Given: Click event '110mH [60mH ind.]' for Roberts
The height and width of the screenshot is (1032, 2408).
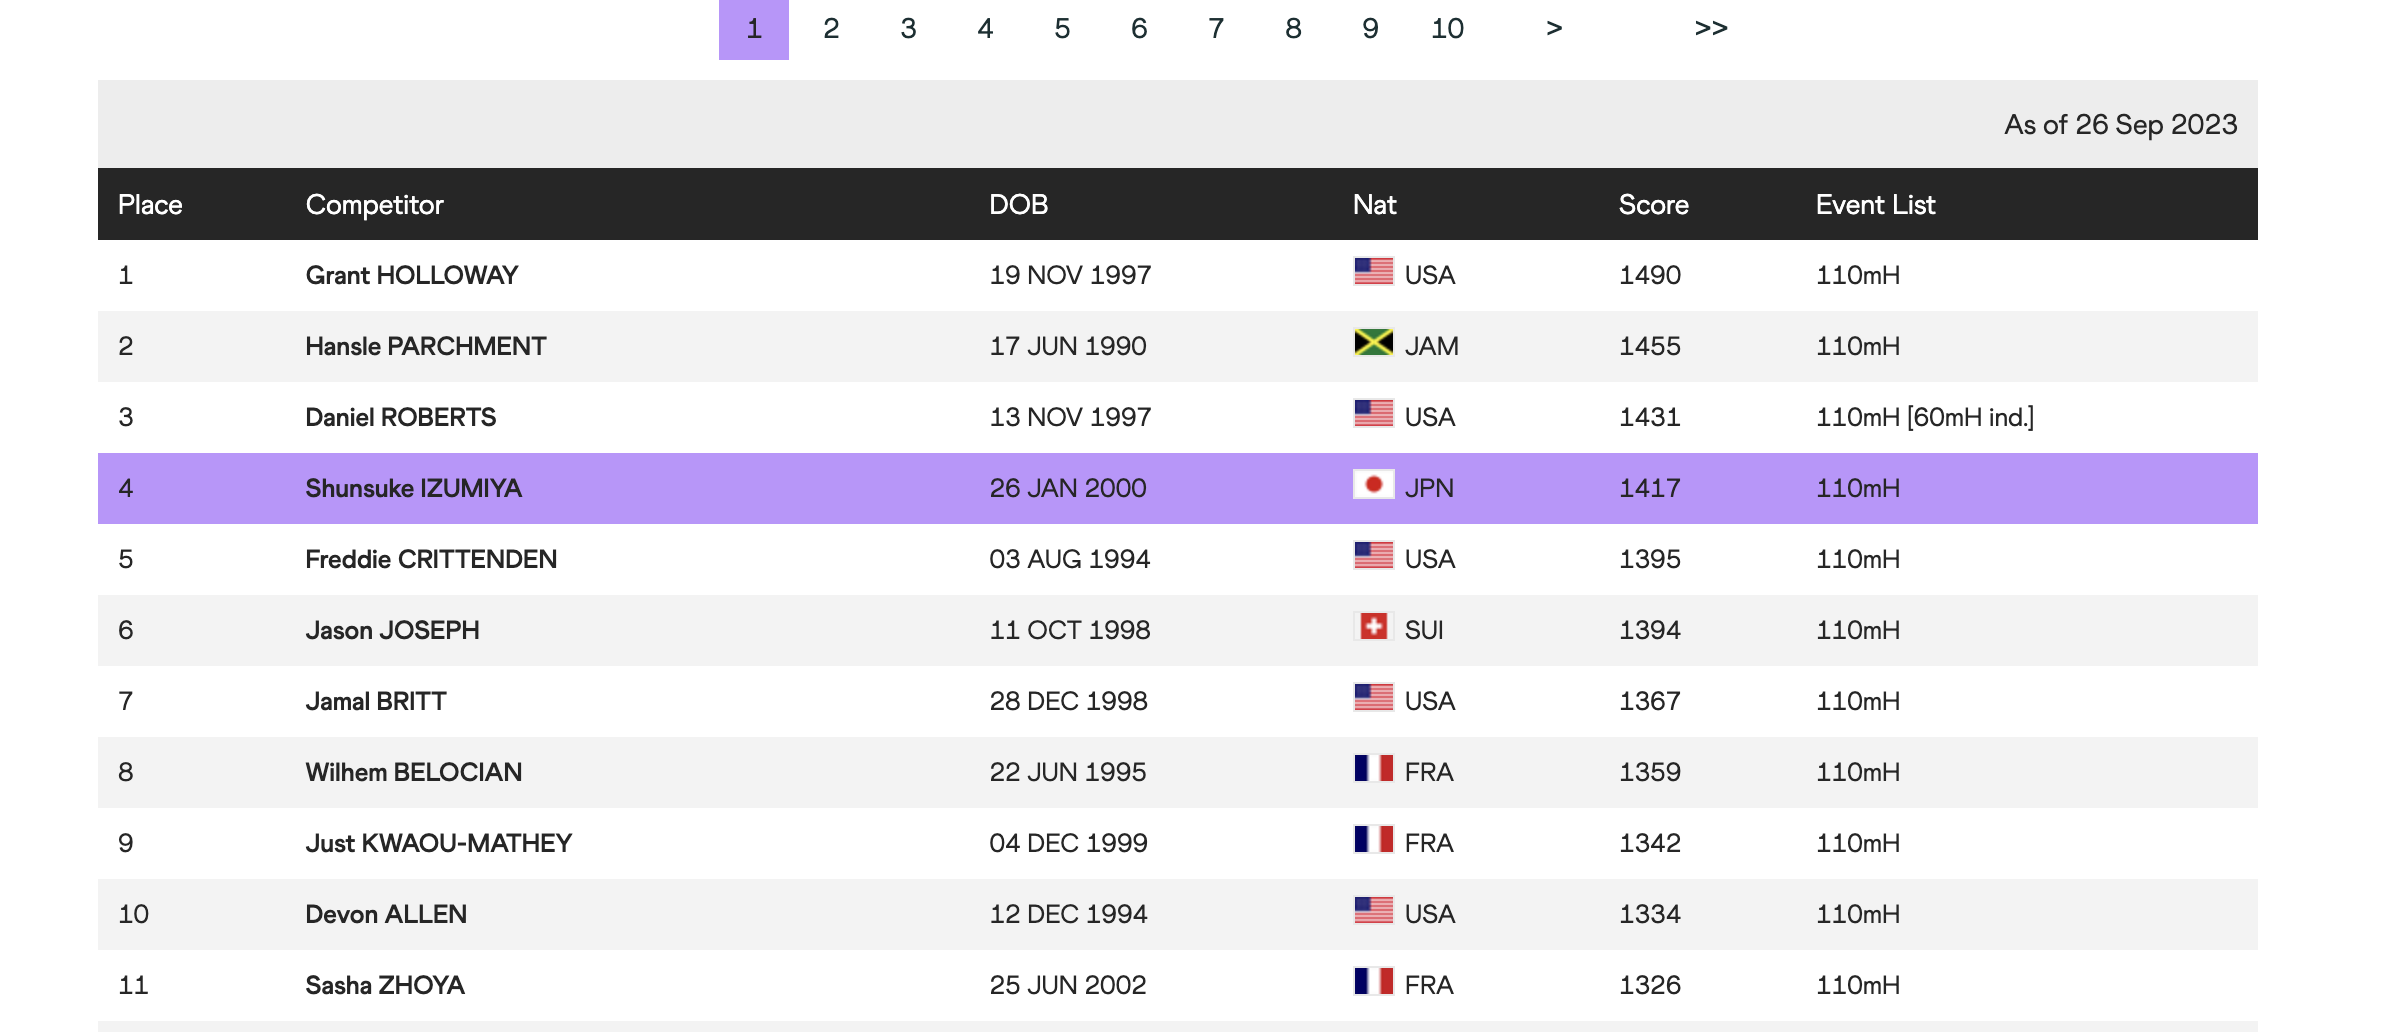Looking at the screenshot, I should click(x=1925, y=417).
